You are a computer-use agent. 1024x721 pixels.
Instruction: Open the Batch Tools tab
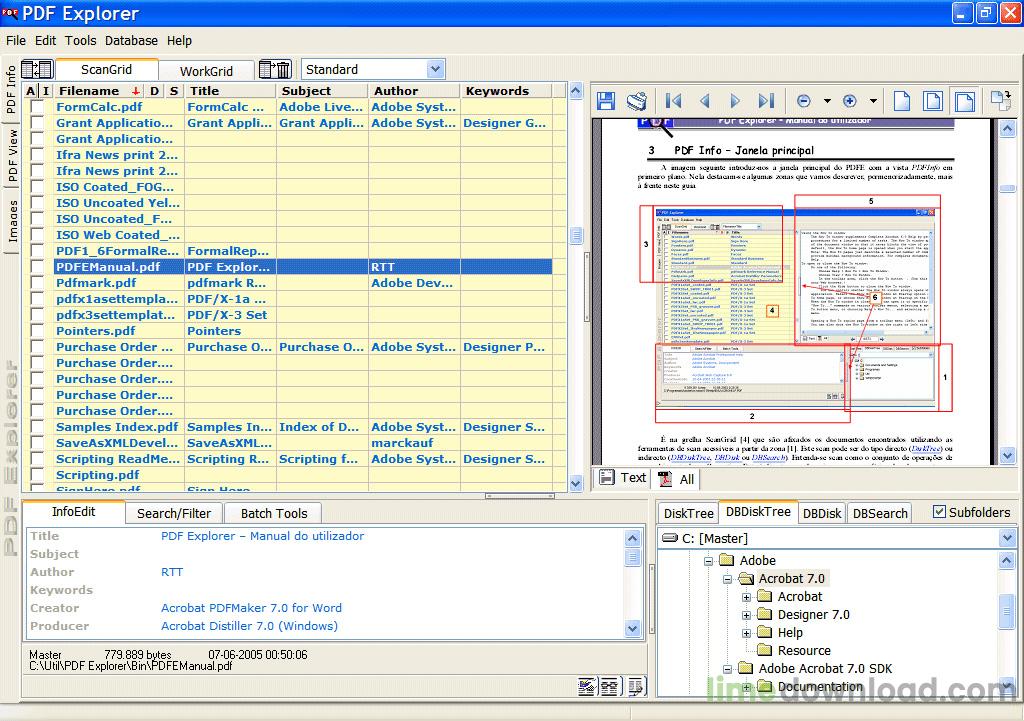coord(274,513)
